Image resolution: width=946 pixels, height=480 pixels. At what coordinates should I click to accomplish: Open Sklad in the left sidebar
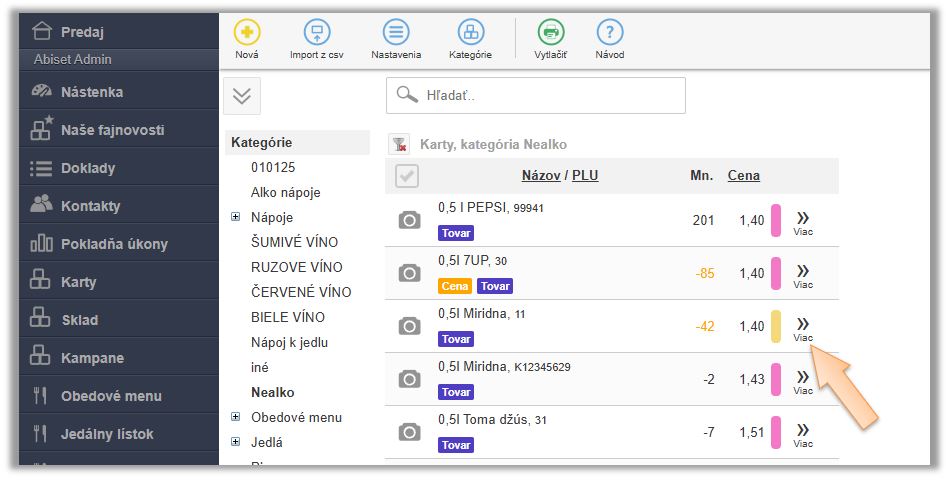[80, 320]
